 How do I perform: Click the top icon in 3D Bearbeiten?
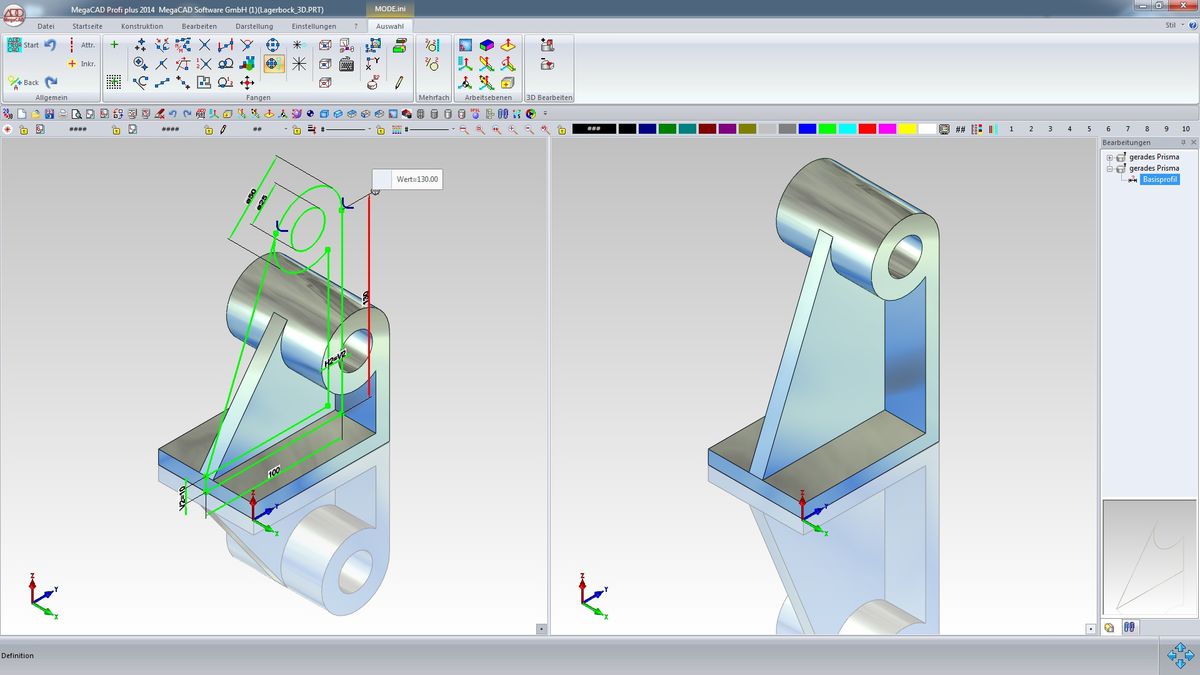547,45
